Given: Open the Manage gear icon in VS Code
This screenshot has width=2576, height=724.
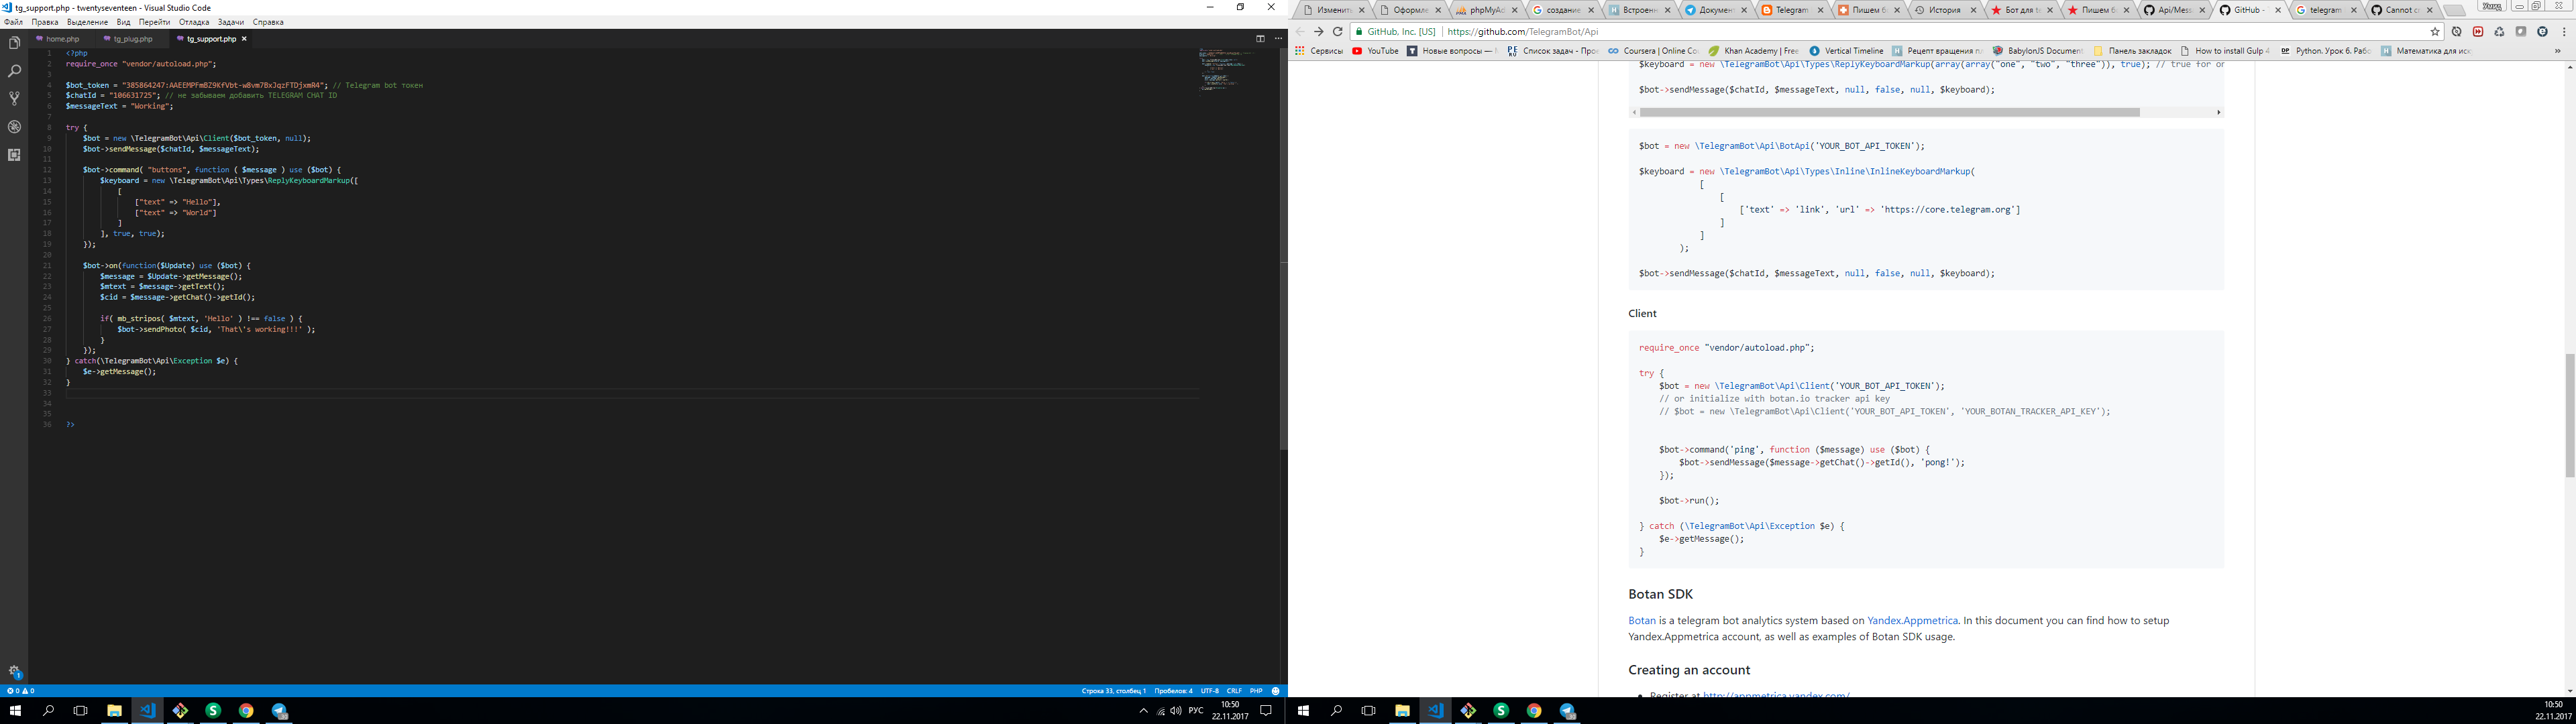Looking at the screenshot, I should [x=14, y=672].
